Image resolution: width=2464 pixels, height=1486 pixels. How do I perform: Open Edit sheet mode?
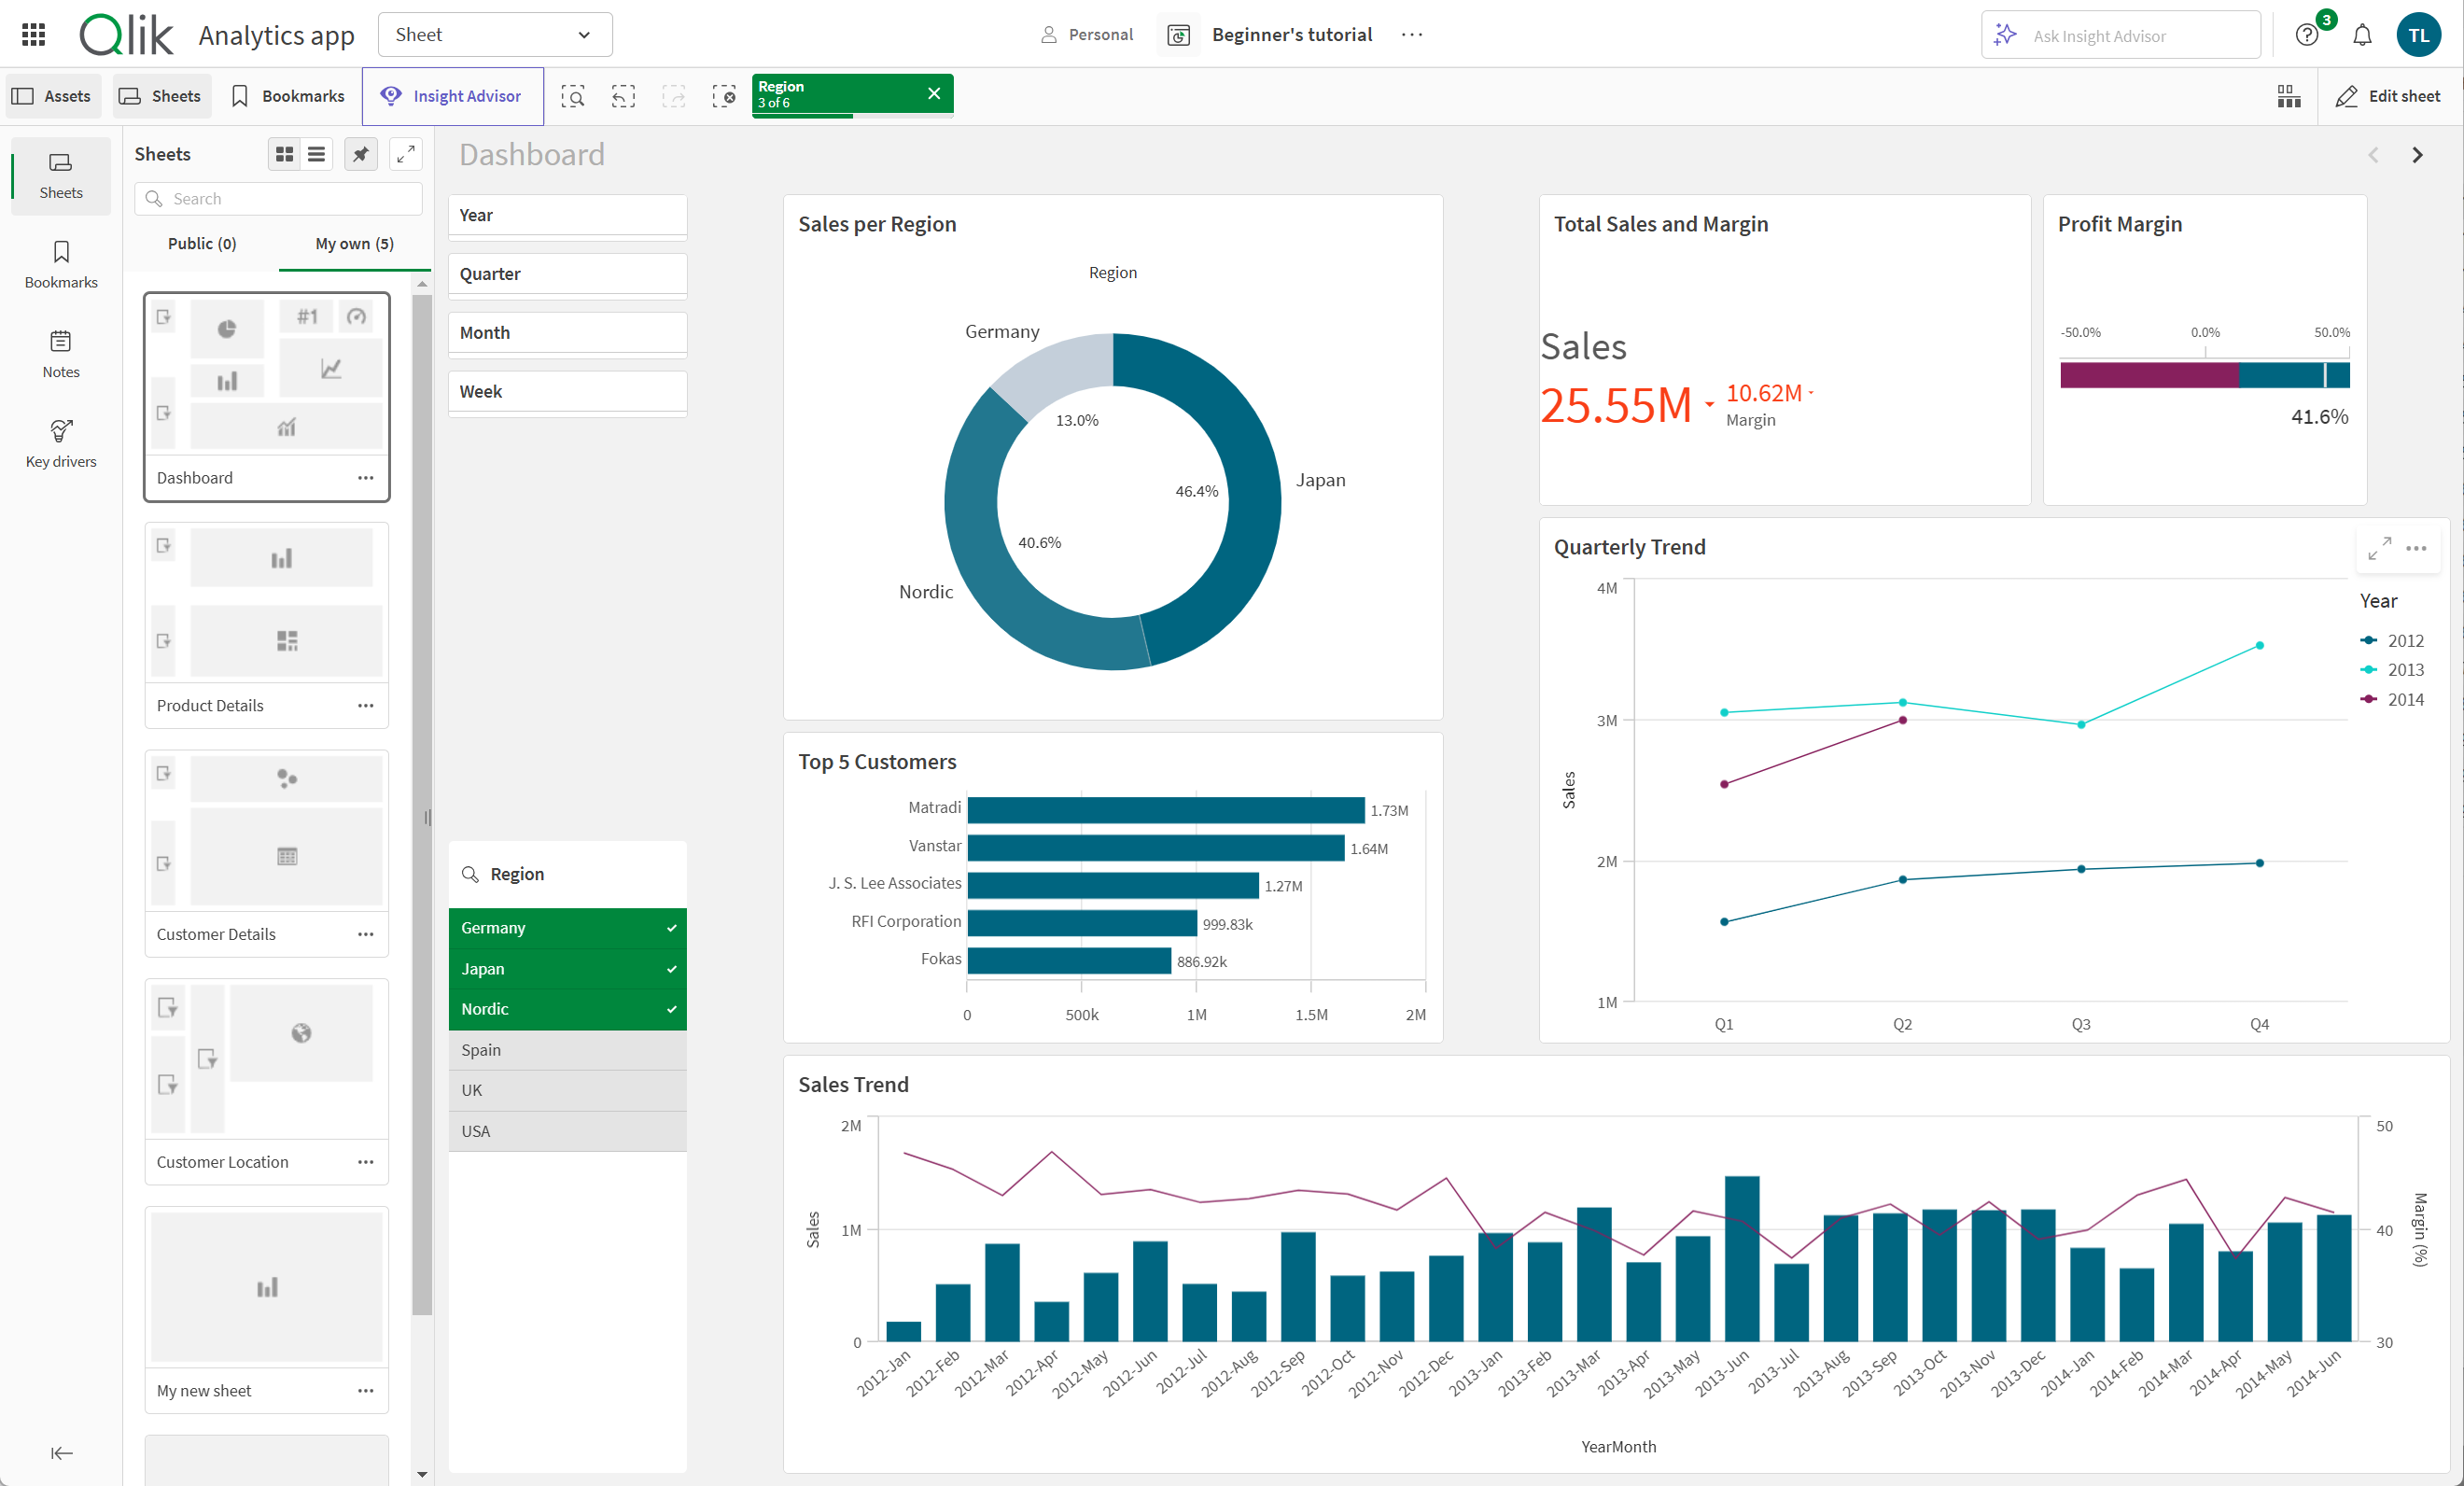[2390, 95]
